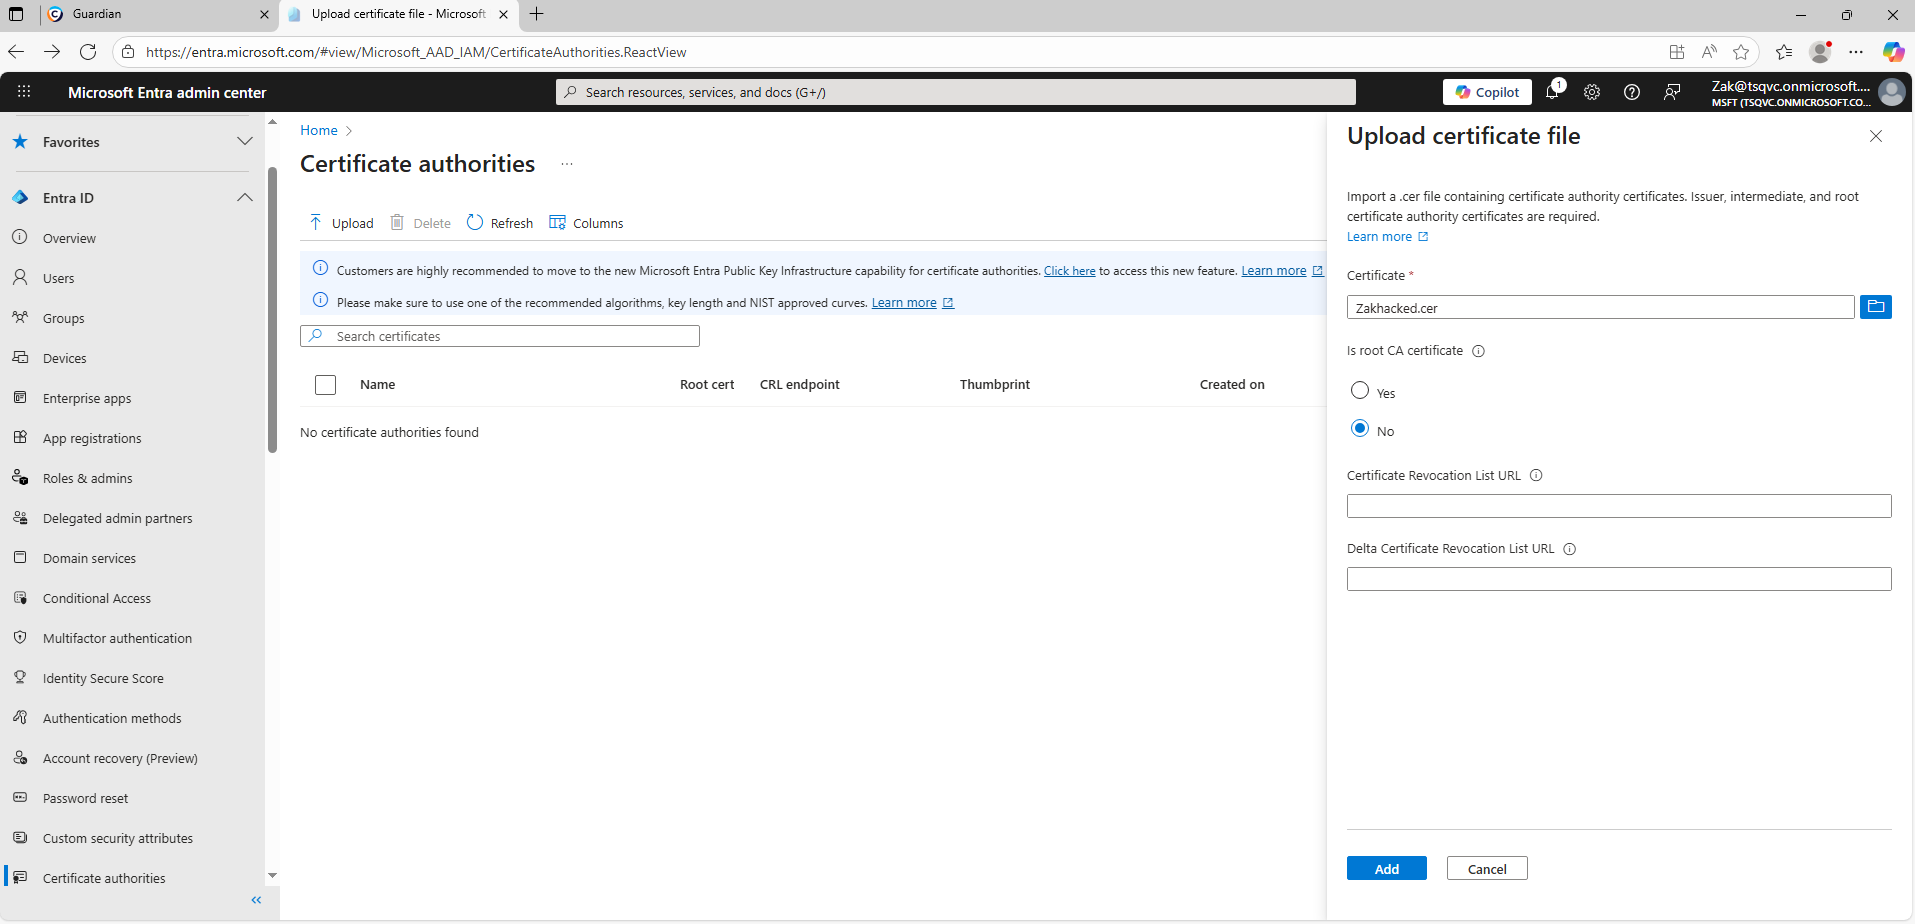Click info icon next to Is root CA certificate
The height and width of the screenshot is (924, 1915).
1478,351
